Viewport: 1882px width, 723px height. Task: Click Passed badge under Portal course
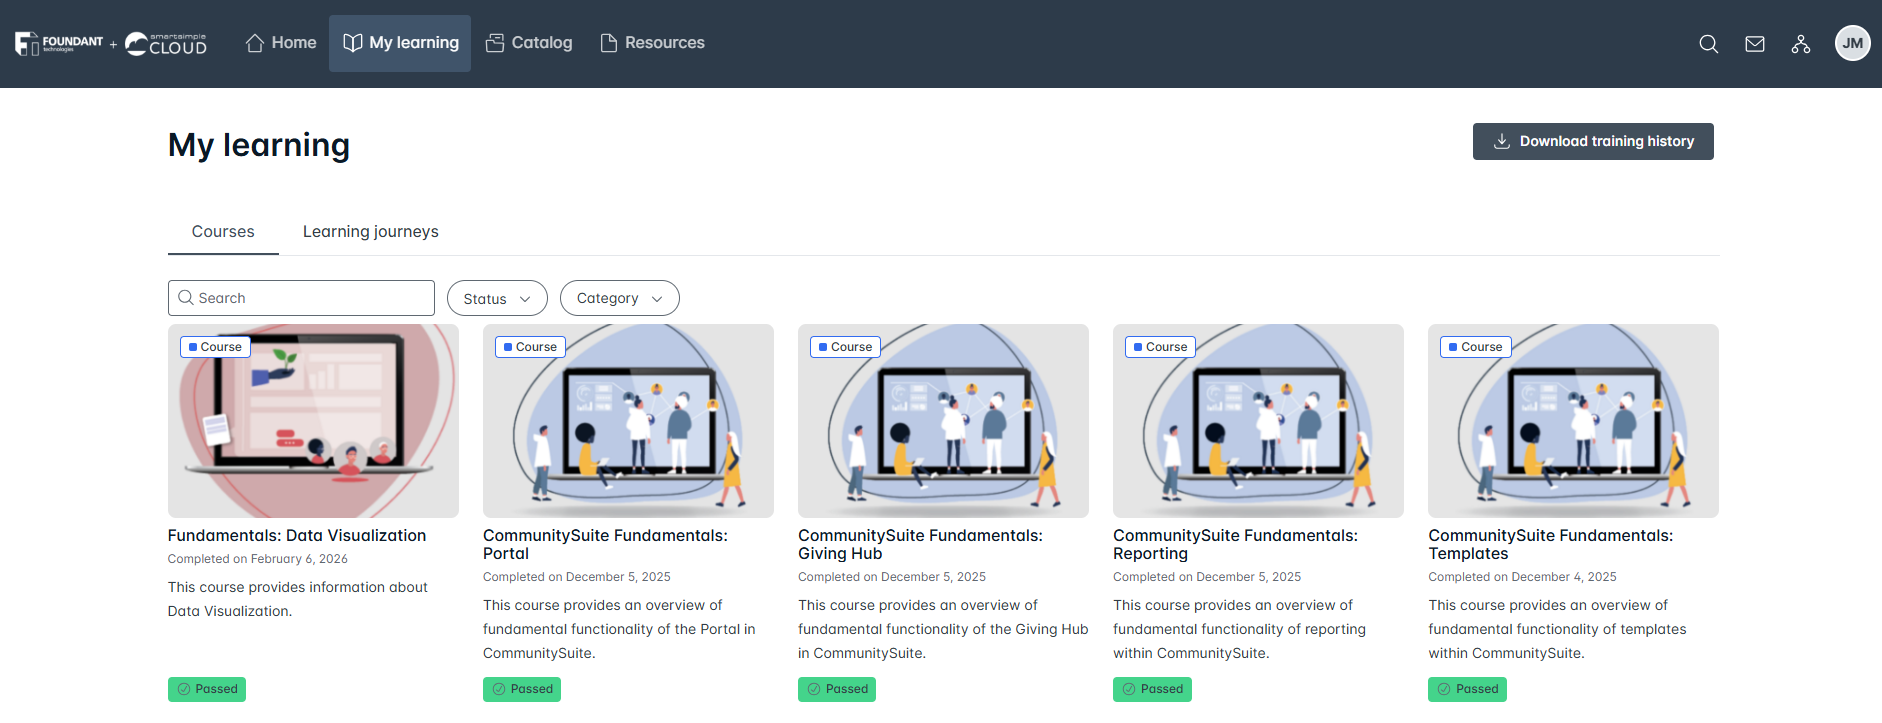pyautogui.click(x=522, y=689)
